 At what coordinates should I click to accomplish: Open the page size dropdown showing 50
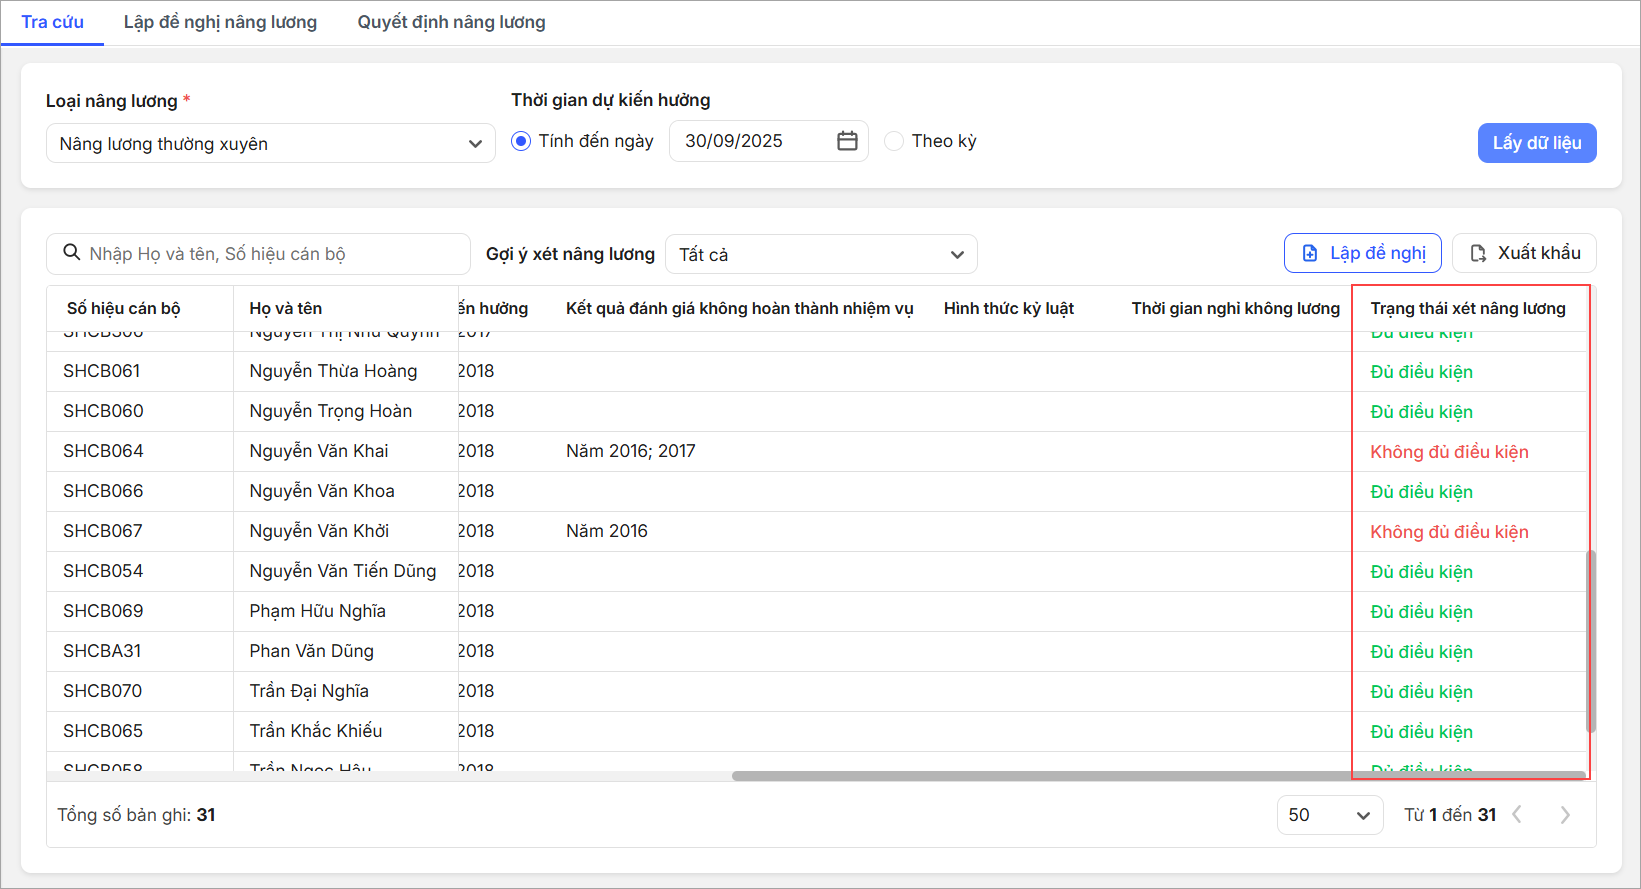coord(1329,815)
